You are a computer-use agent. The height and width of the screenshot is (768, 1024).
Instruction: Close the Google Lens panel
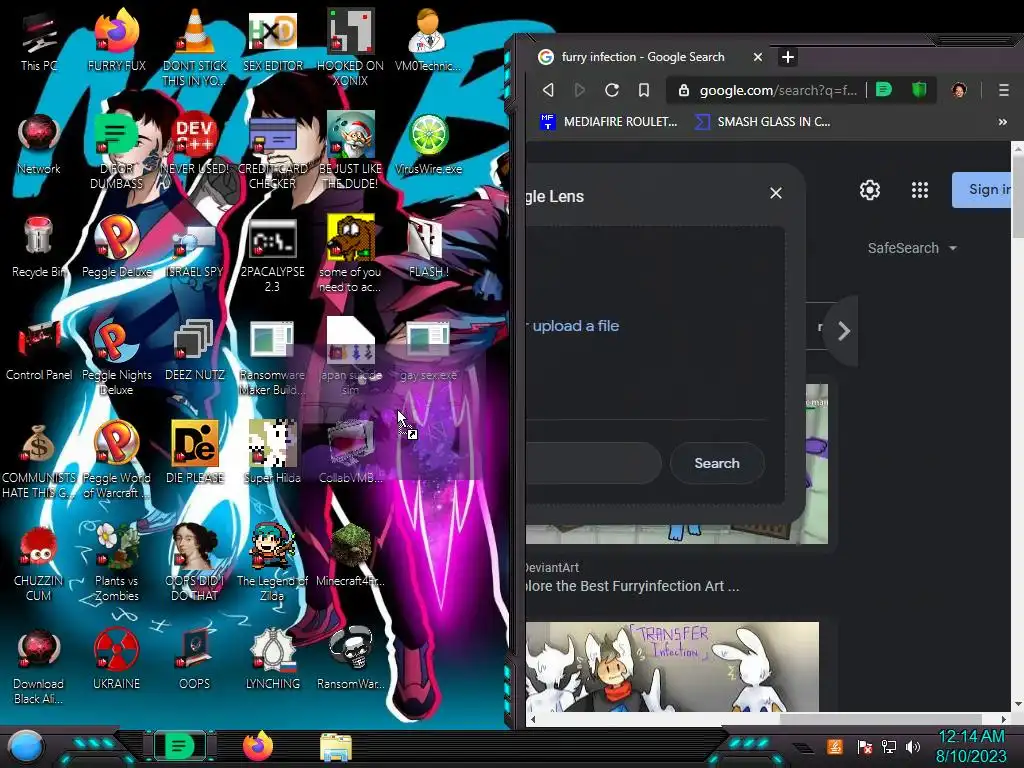(776, 193)
